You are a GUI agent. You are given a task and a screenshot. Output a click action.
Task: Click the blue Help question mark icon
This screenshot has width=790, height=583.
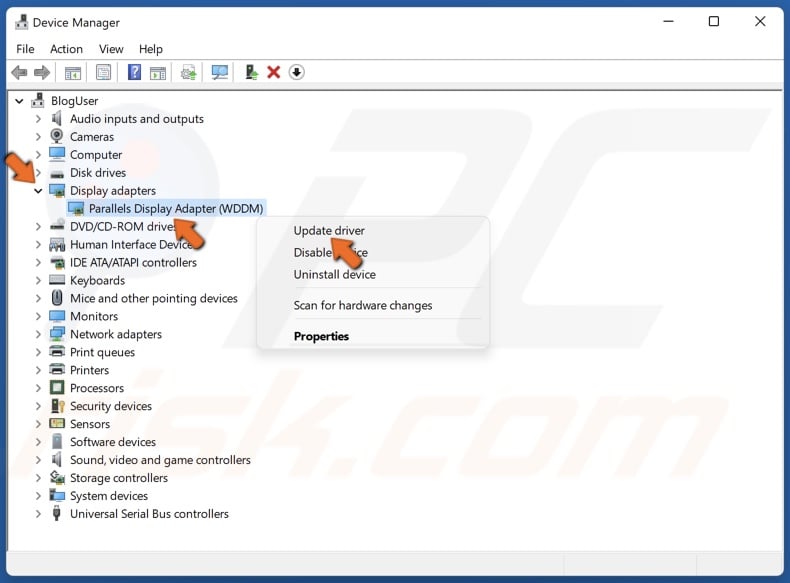pos(135,72)
